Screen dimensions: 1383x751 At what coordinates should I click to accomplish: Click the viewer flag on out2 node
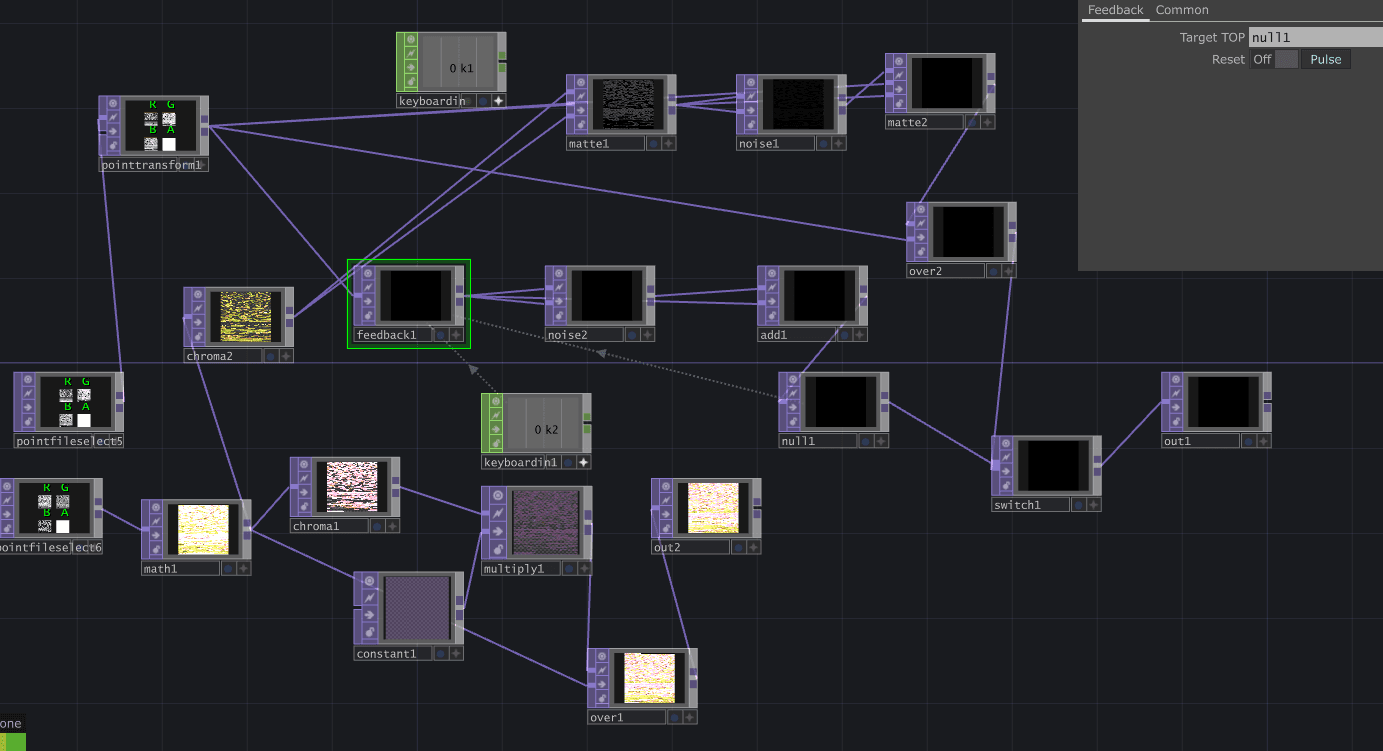pos(667,486)
